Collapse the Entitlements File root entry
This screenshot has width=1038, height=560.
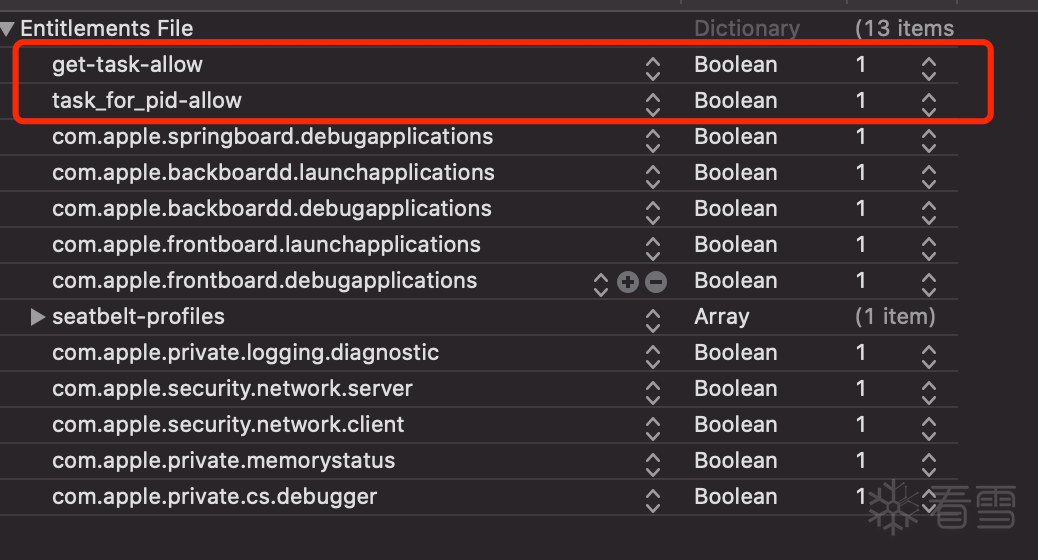pyautogui.click(x=8, y=29)
